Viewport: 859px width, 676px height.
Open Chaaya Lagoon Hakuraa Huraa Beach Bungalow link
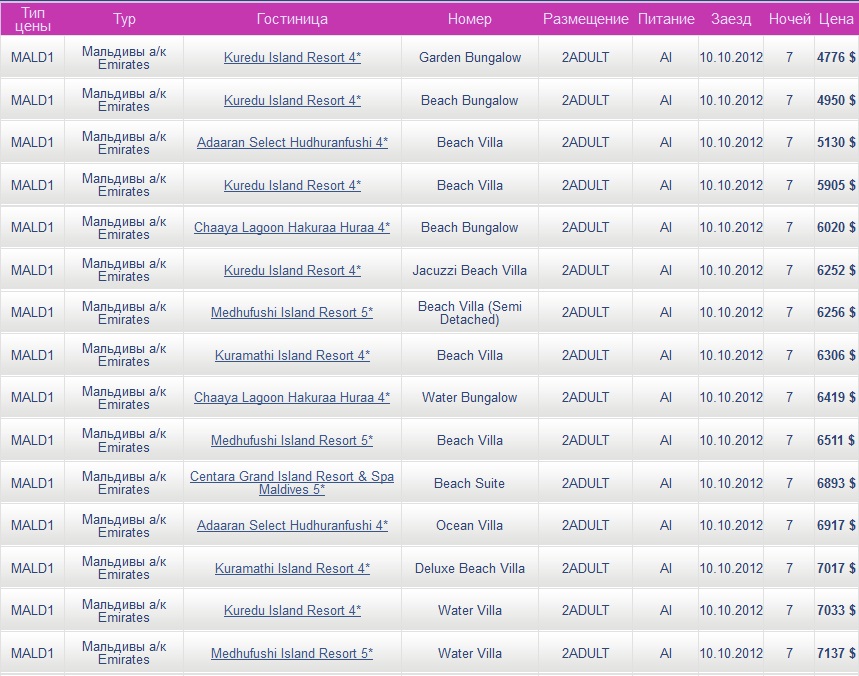(x=292, y=228)
